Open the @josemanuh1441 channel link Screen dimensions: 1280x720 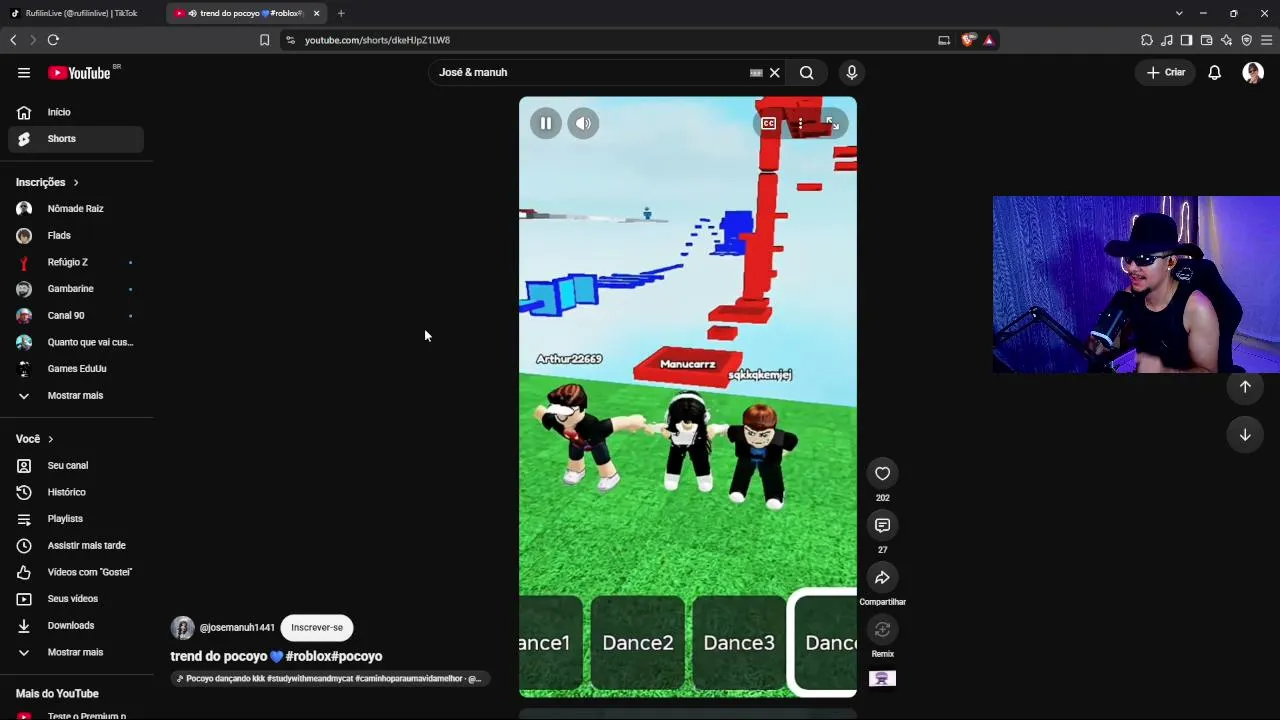pyautogui.click(x=237, y=627)
